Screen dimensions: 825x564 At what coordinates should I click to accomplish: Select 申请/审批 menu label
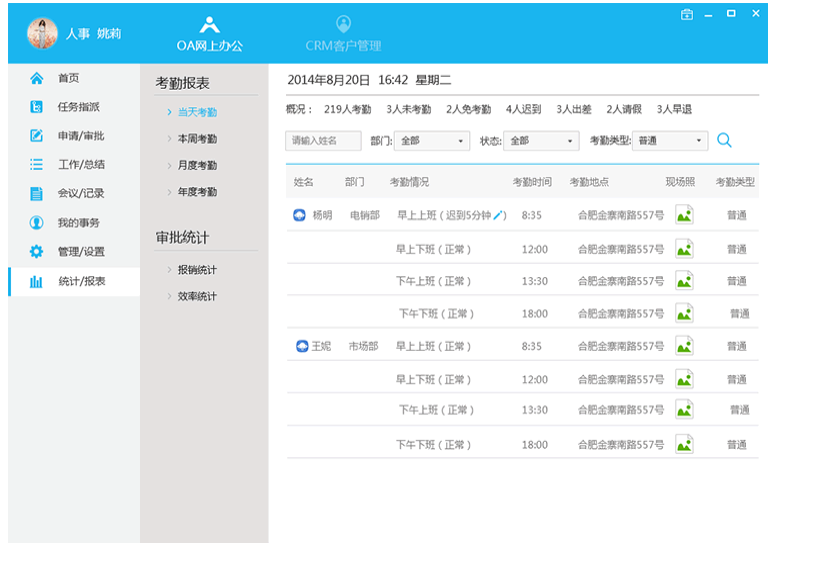tap(81, 136)
